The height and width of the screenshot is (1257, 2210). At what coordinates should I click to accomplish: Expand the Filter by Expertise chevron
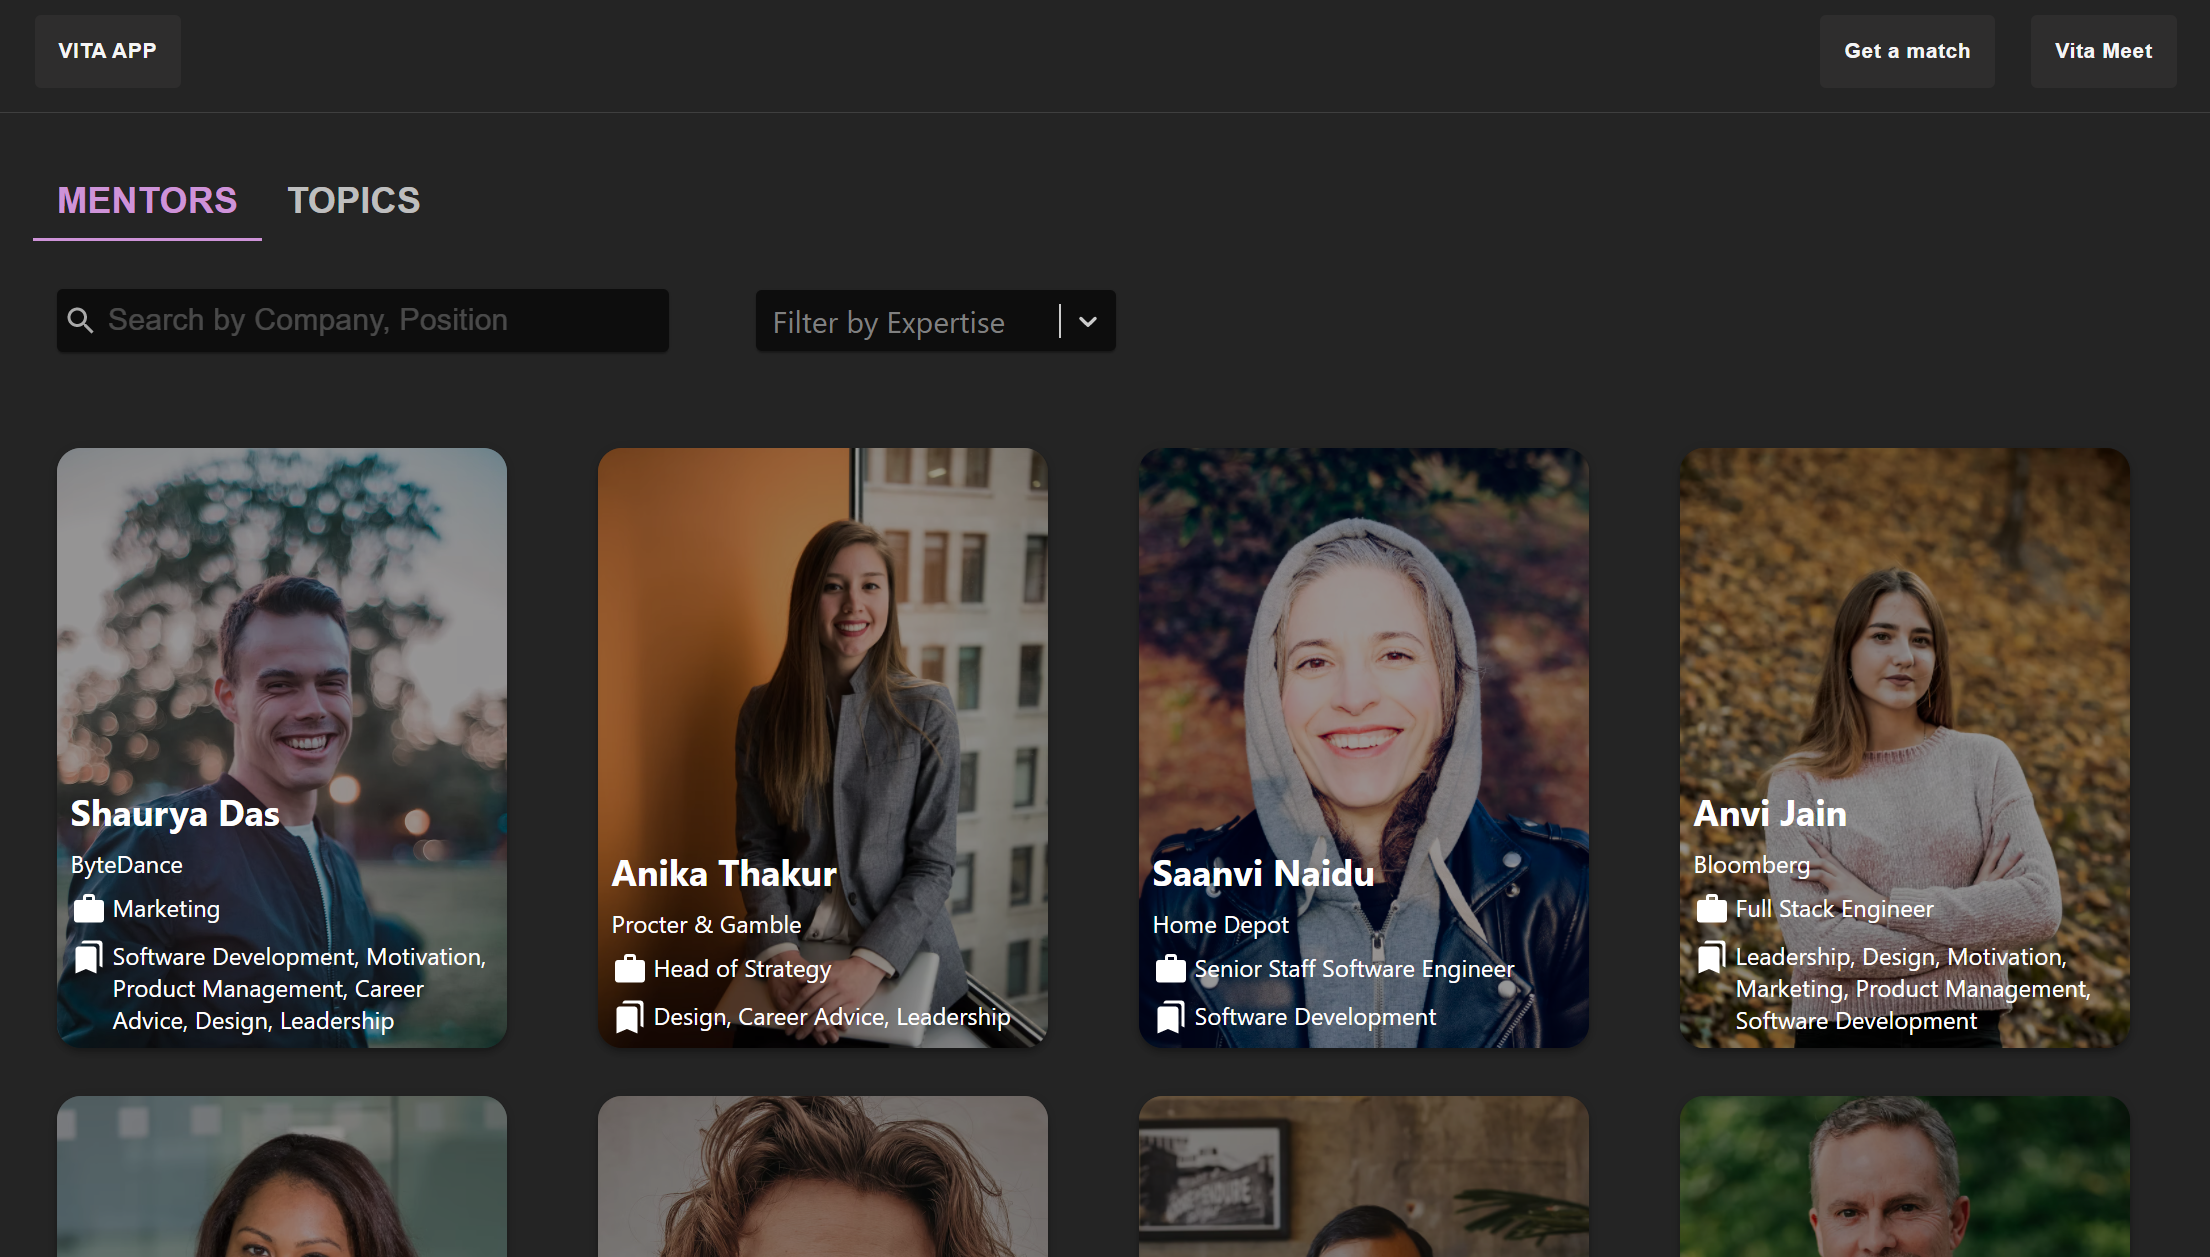1088,321
